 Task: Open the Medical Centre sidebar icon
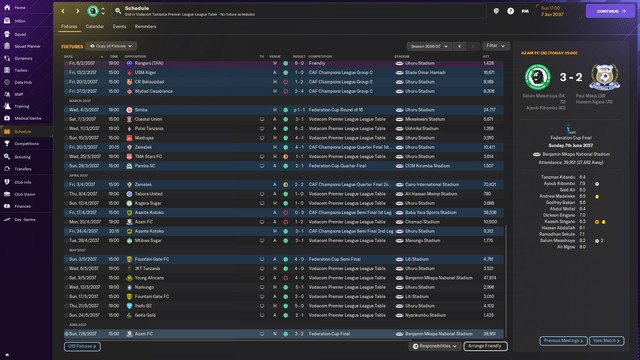click(x=7, y=118)
